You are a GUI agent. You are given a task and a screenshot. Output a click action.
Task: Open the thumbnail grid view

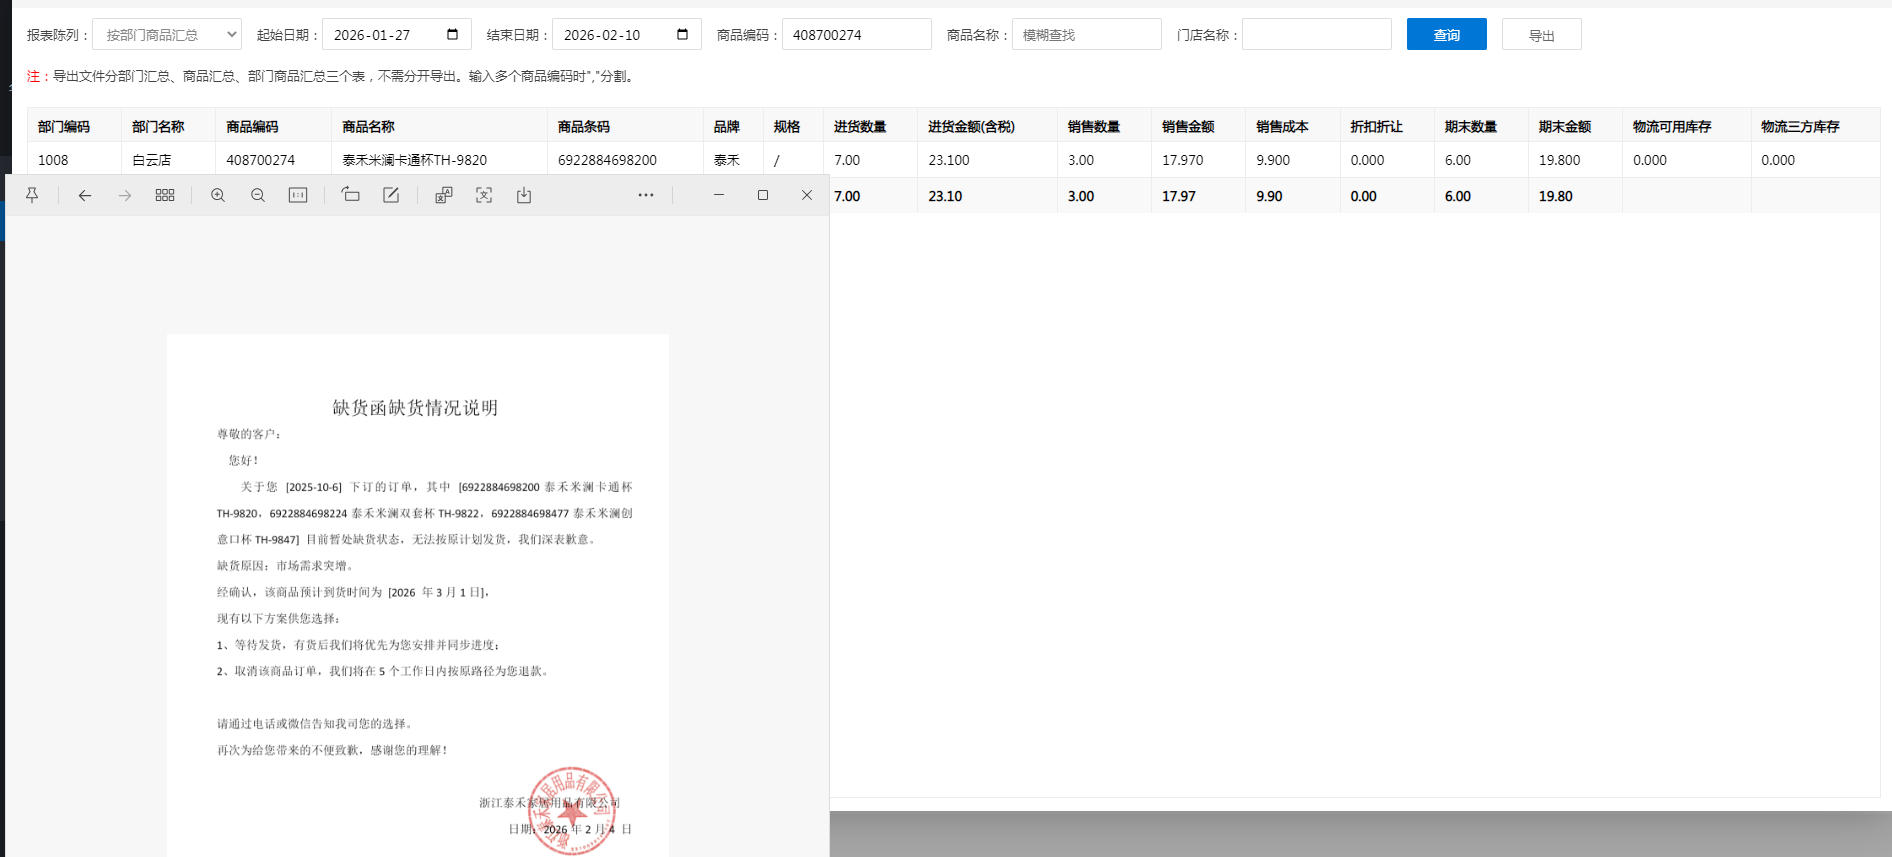point(165,195)
